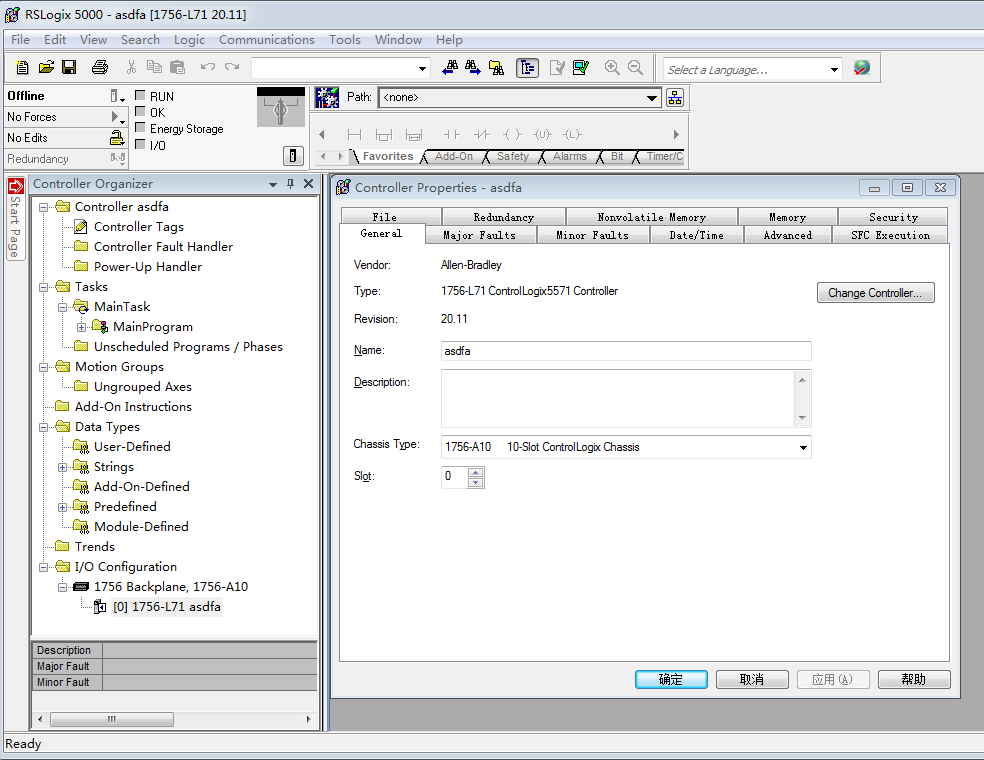Screen dimensions: 984x760
Task: Open the Select a Language dropdown
Action: coord(834,69)
